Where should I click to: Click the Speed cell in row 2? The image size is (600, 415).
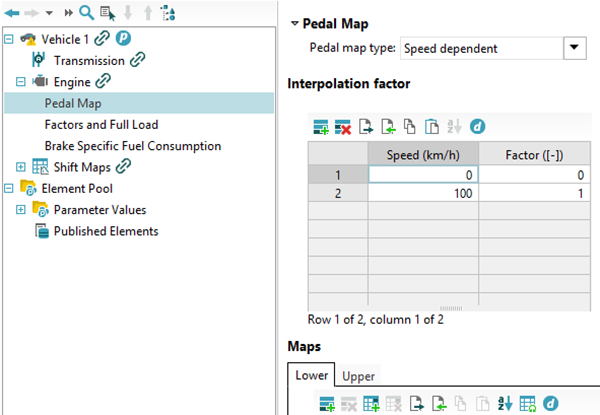423,193
